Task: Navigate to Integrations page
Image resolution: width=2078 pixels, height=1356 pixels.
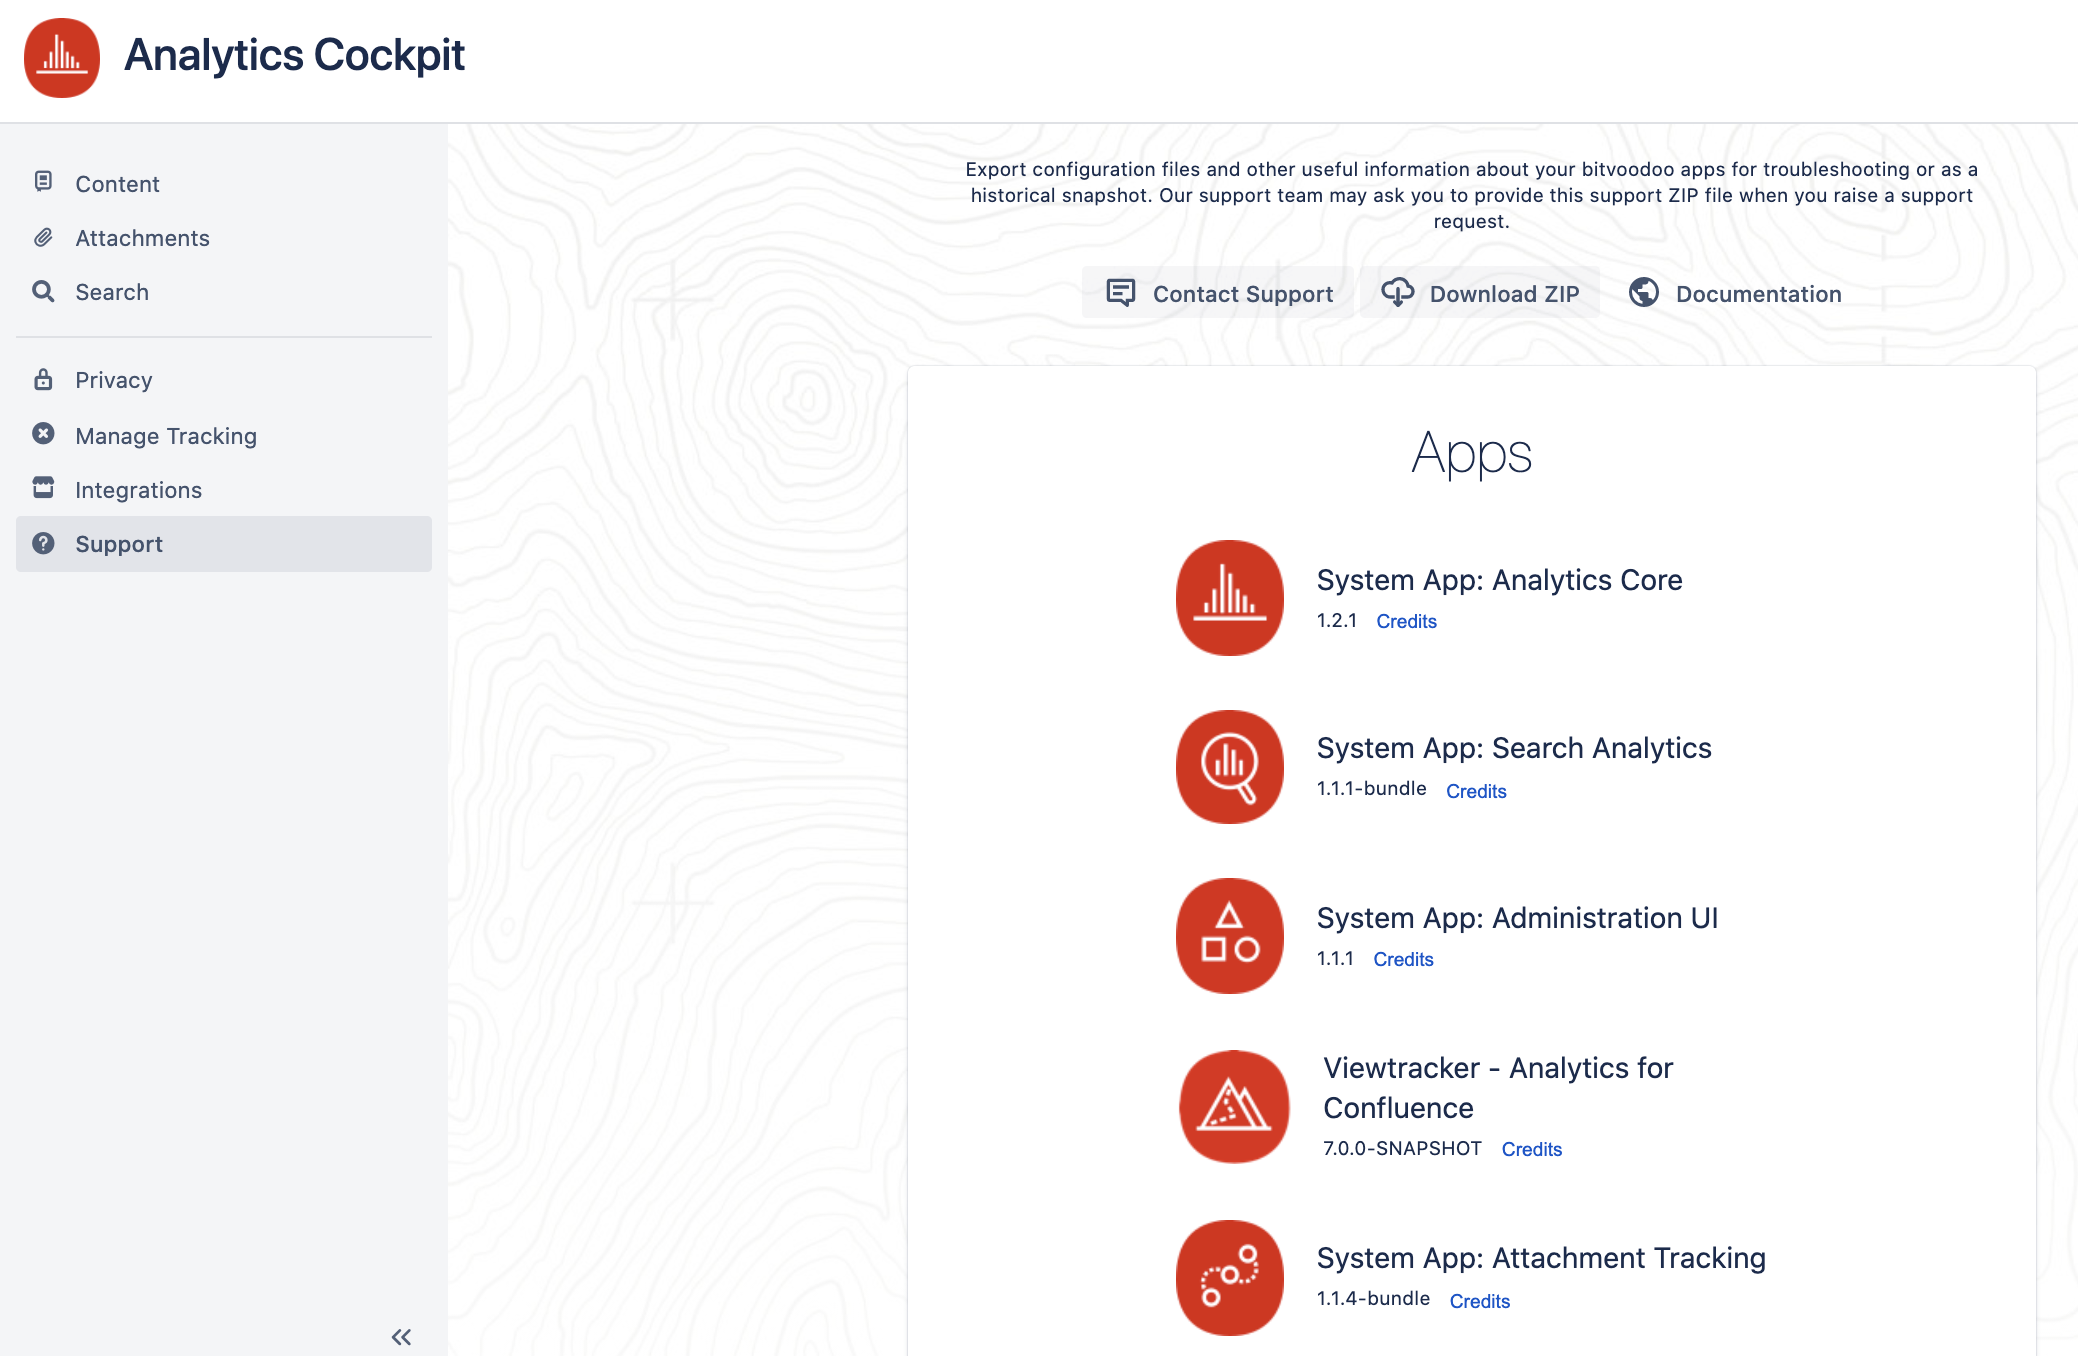Action: click(138, 490)
